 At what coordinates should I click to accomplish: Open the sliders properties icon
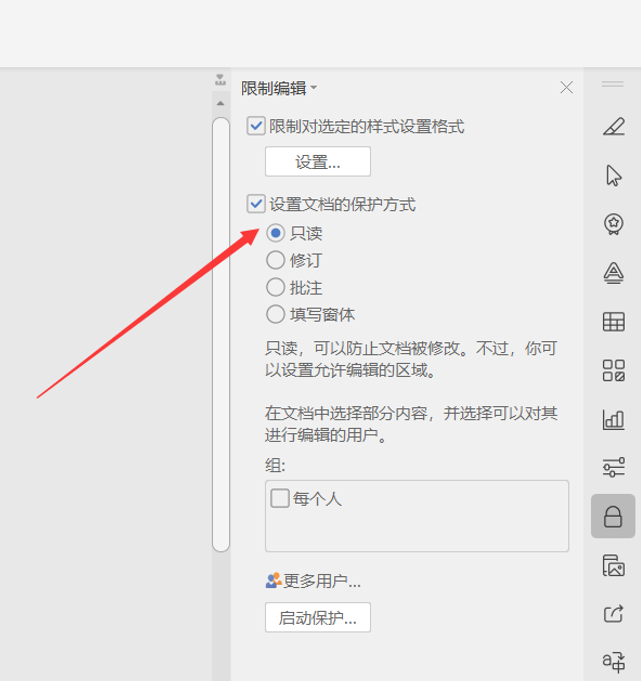(x=614, y=467)
